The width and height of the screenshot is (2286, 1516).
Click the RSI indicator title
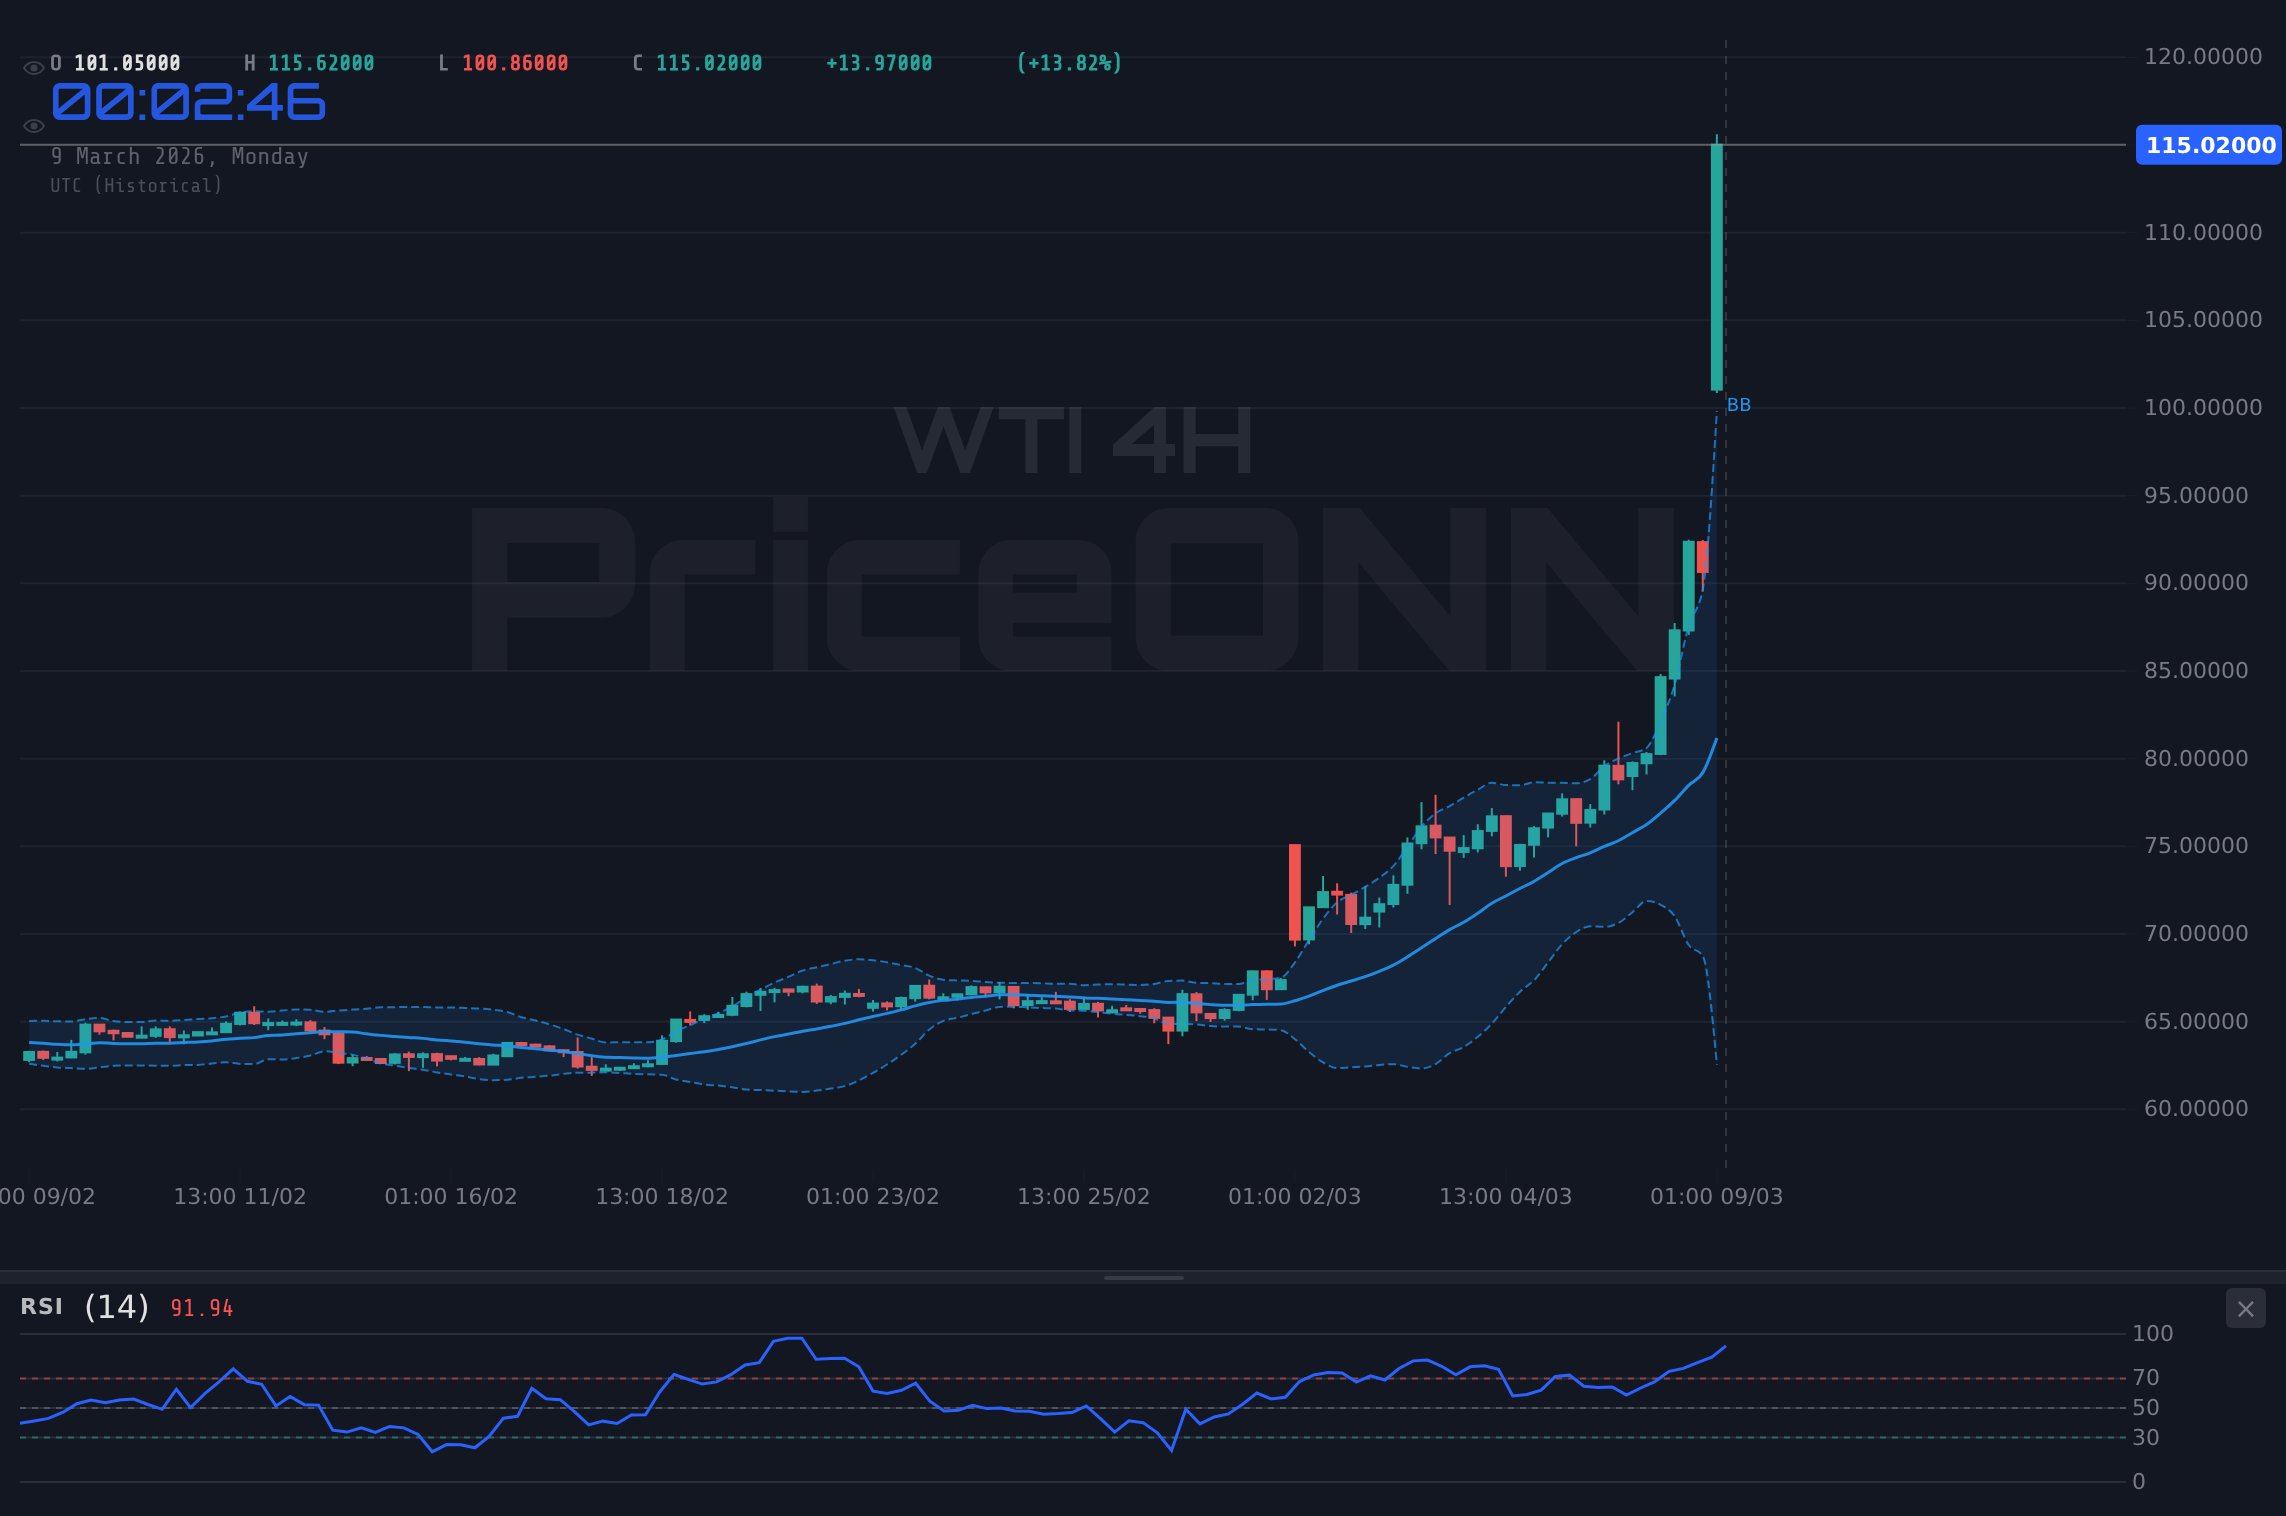(42, 1307)
